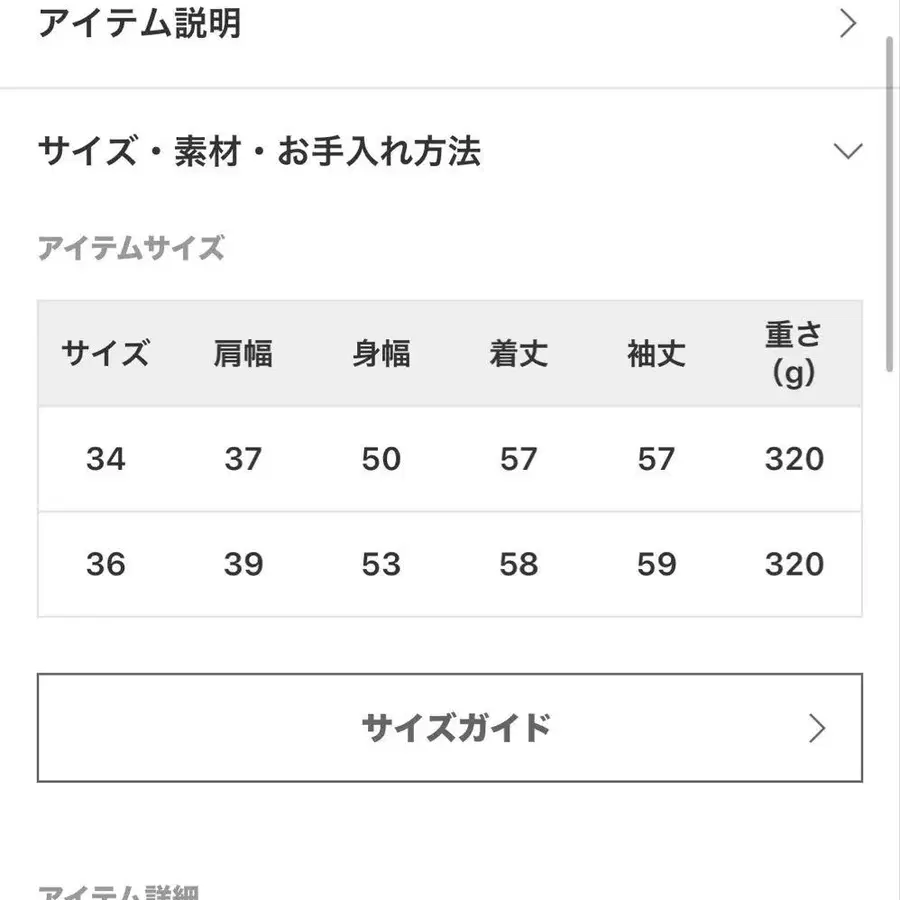
Task: Select the 身幅 column header
Action: click(x=379, y=354)
